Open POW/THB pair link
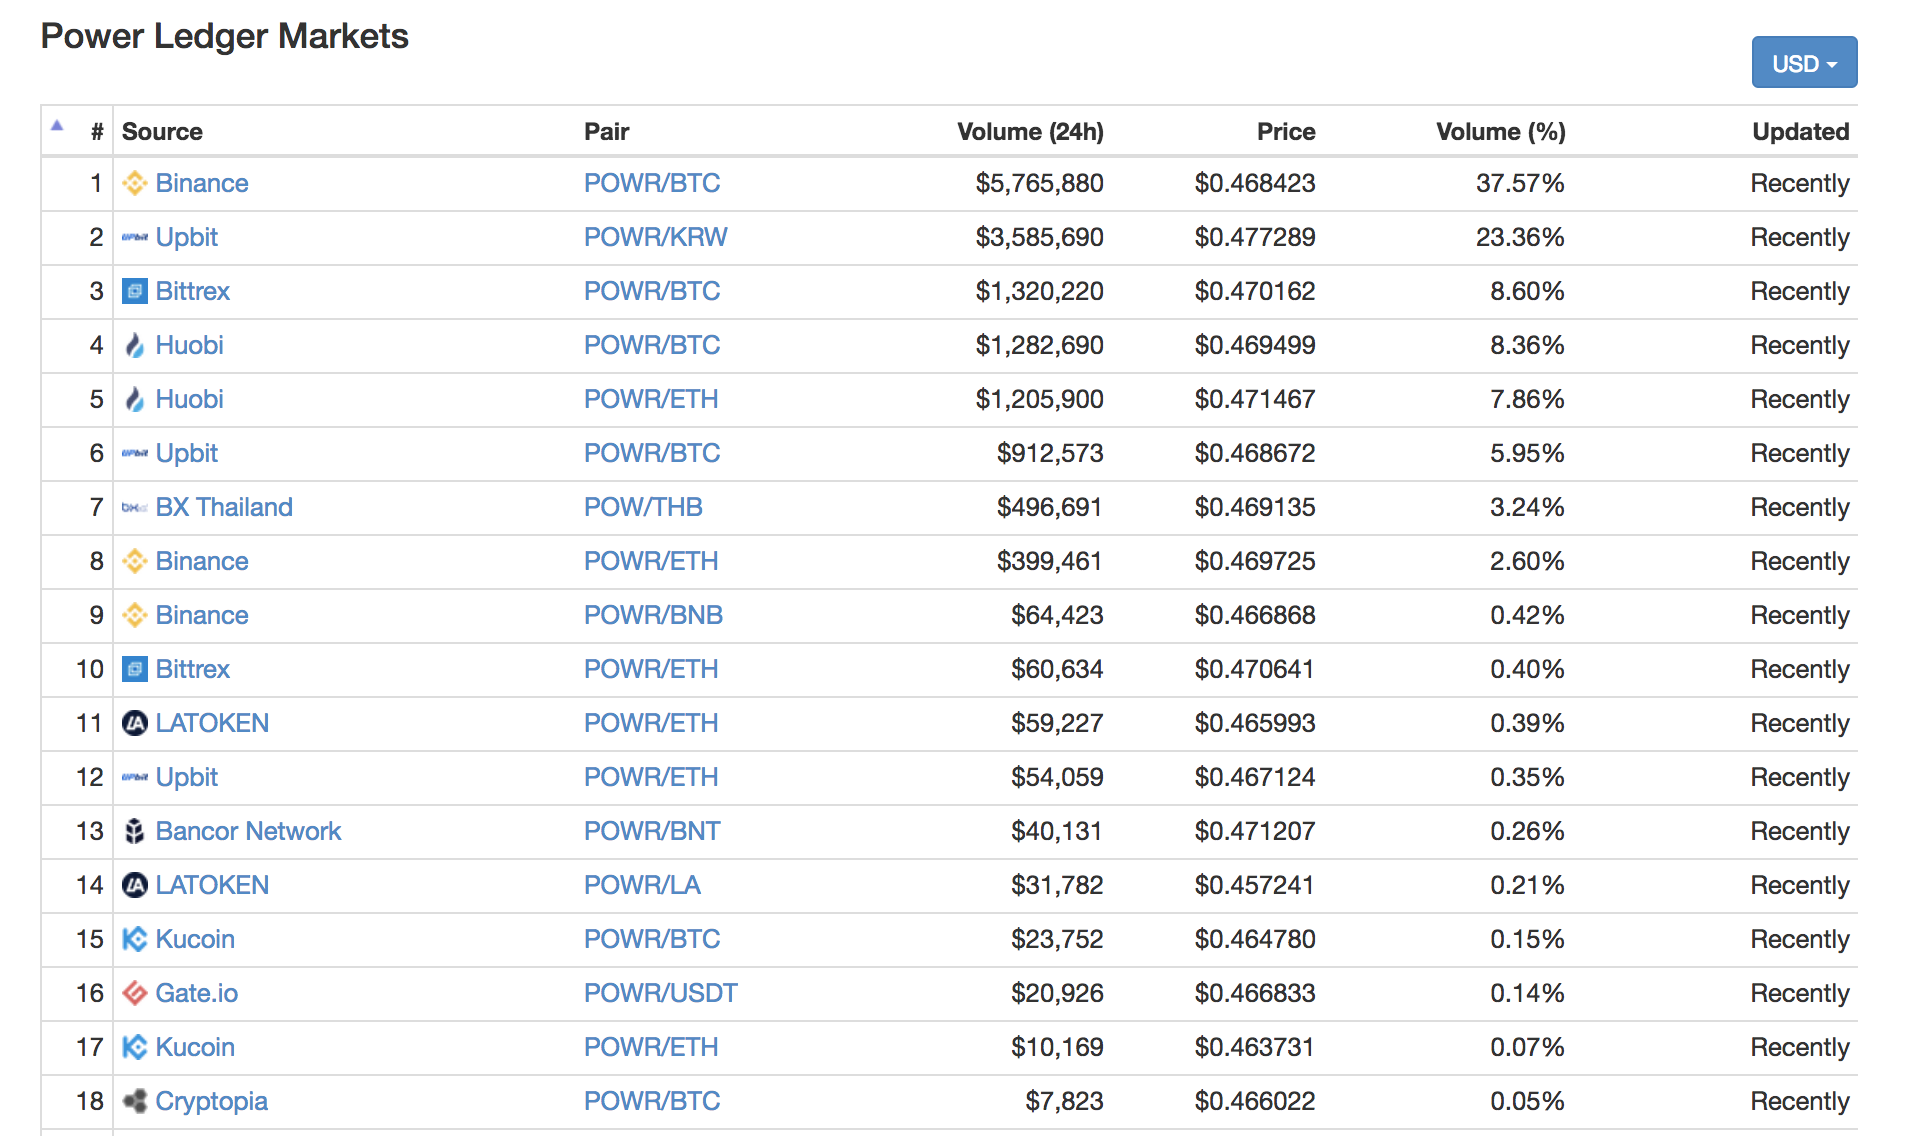Viewport: 1914px width, 1136px height. [643, 507]
